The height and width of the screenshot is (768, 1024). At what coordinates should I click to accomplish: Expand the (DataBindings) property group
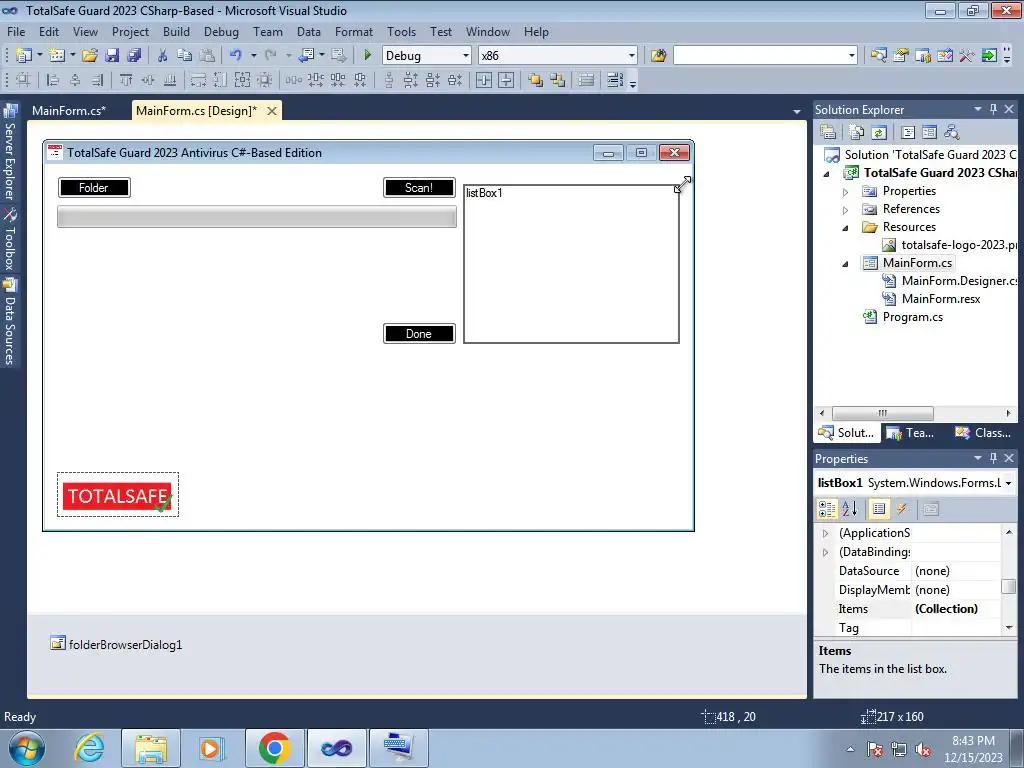825,552
